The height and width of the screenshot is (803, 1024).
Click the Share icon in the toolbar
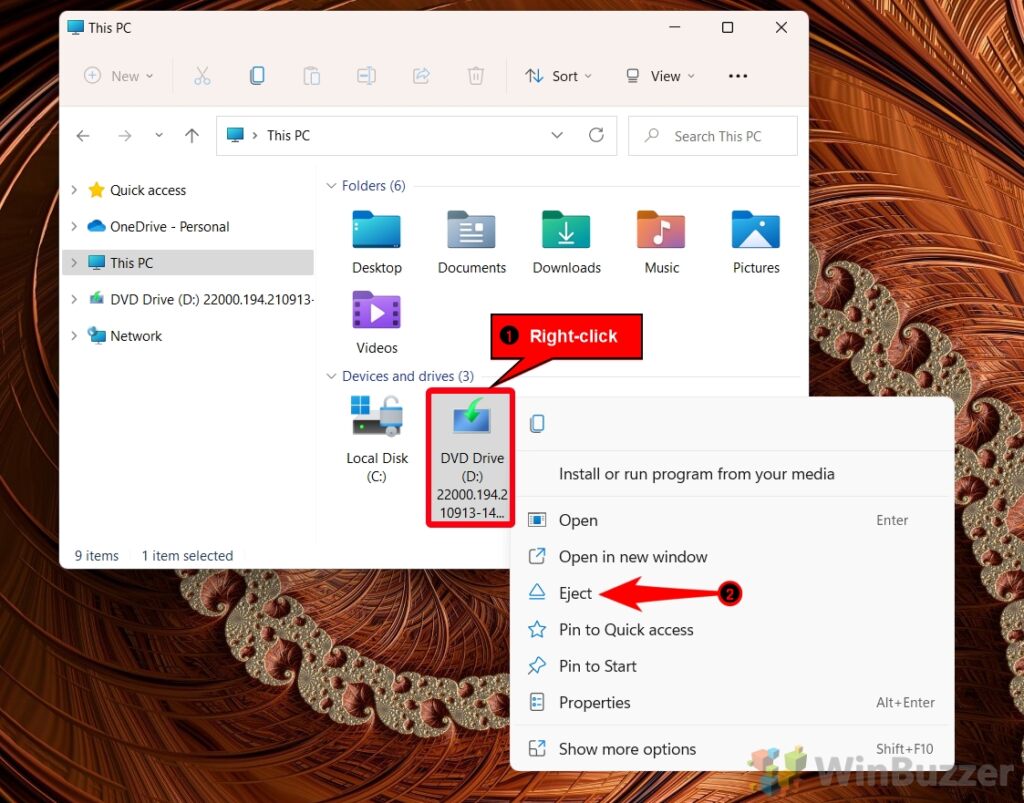tap(421, 75)
